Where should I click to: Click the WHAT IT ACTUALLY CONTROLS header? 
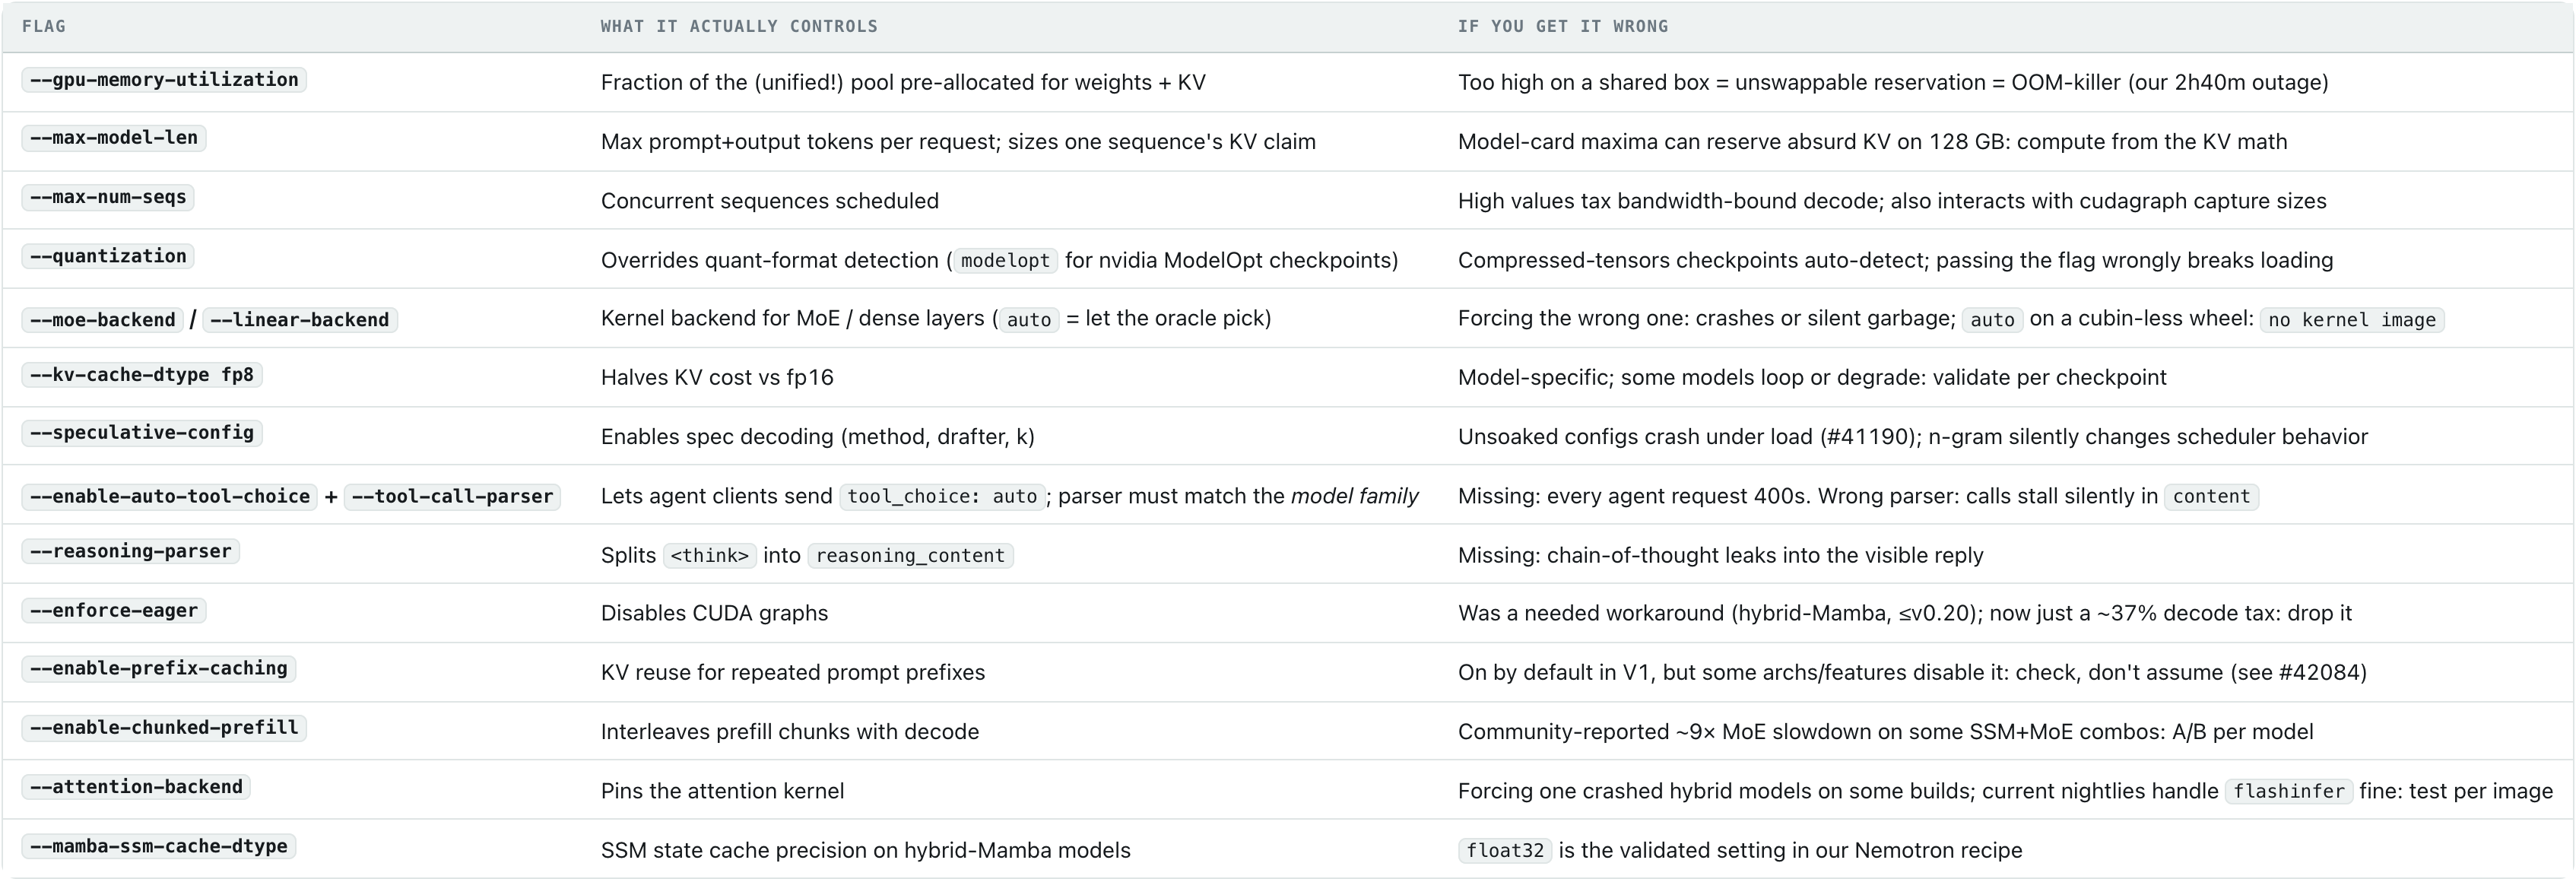(739, 26)
